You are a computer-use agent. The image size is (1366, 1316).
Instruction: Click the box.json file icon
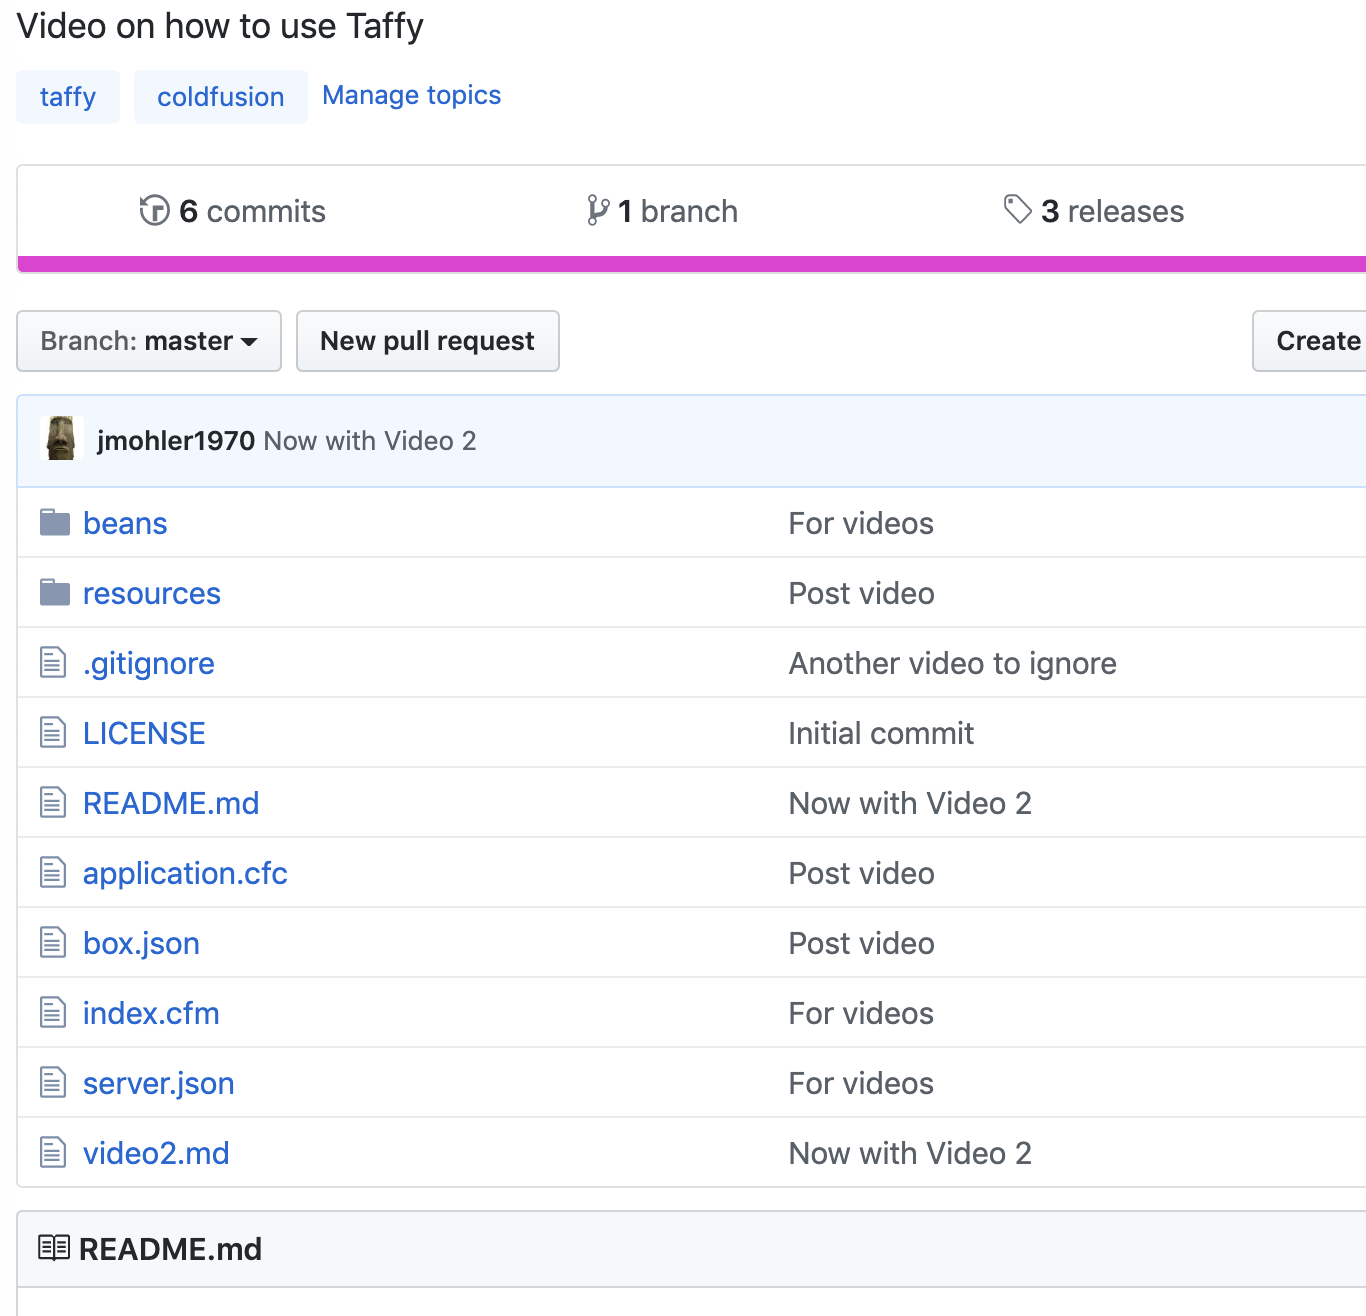click(53, 942)
